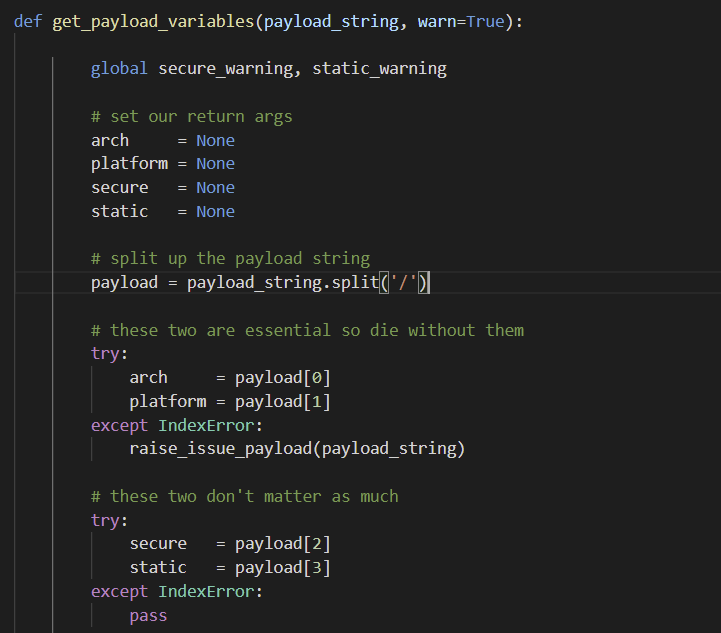Click the comment "# these two are essential so die without them"

pos(307,331)
